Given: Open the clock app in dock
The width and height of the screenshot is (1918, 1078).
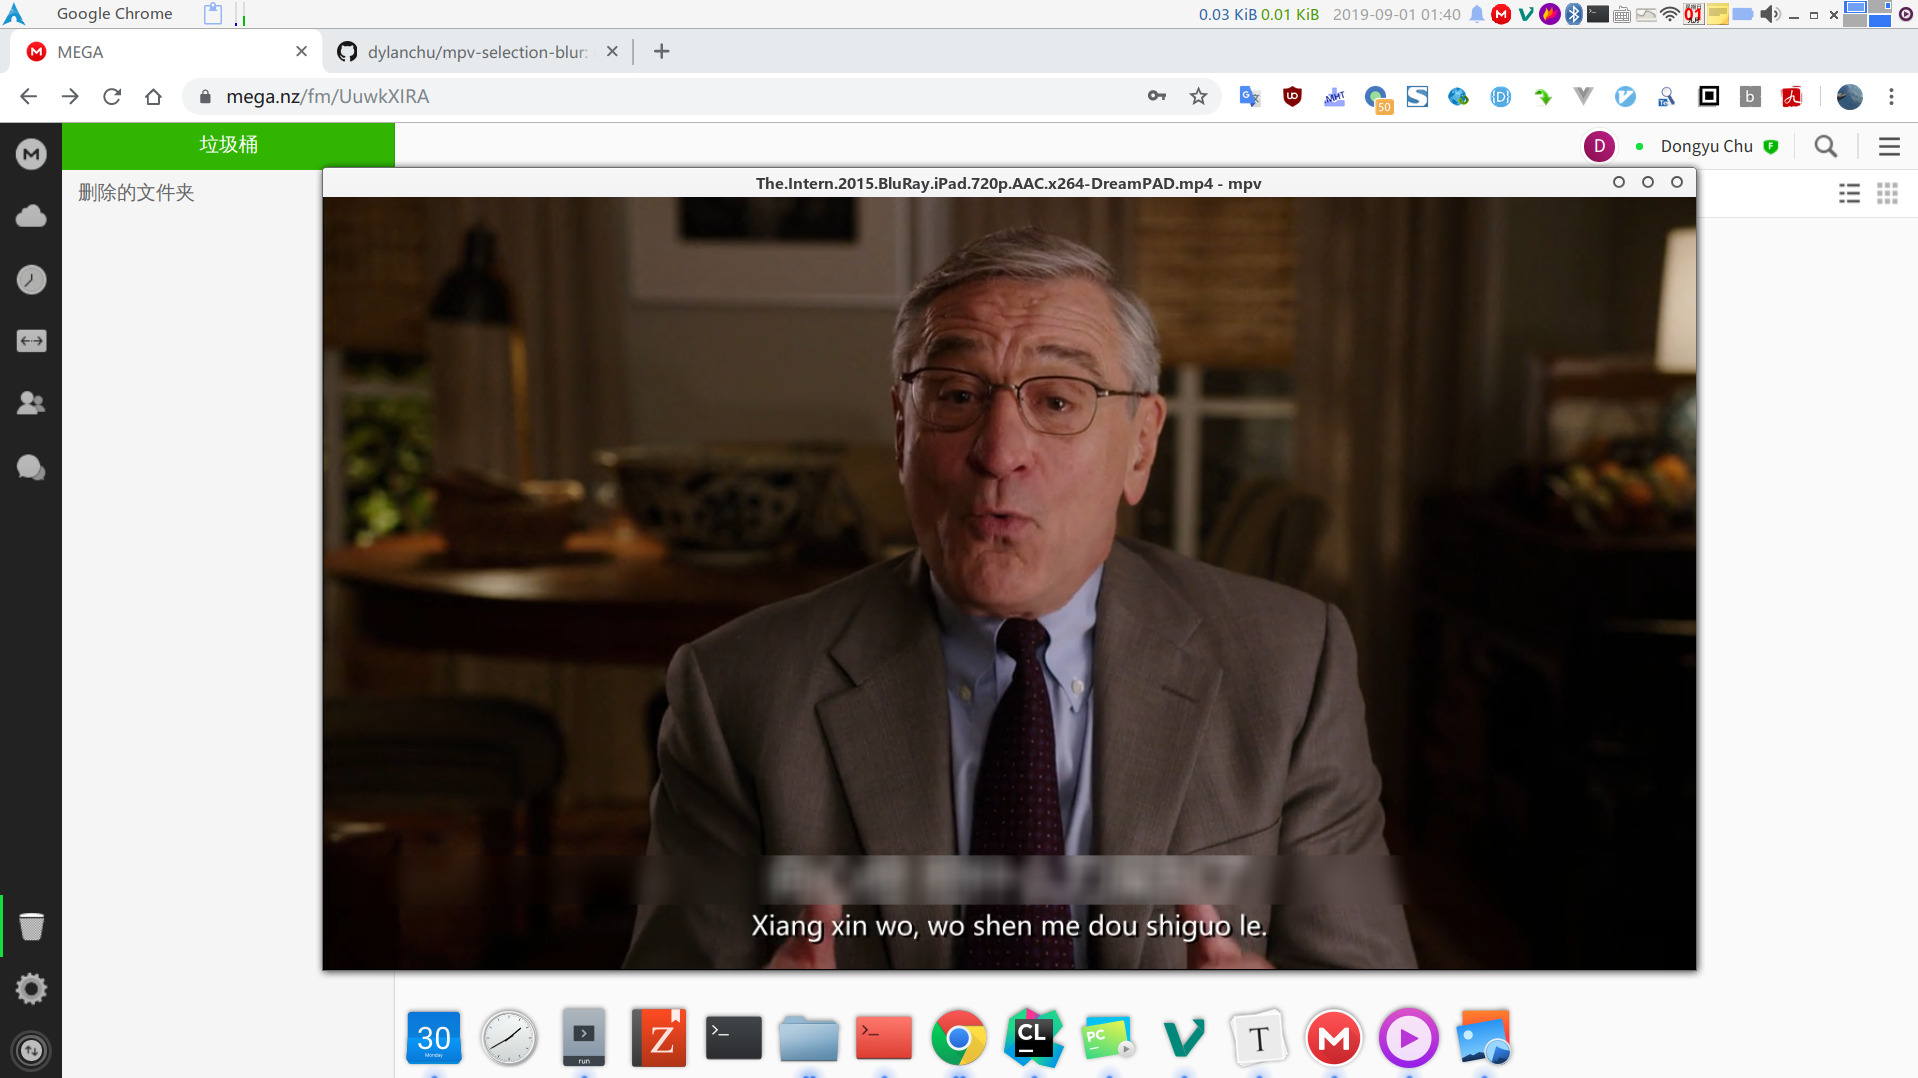Looking at the screenshot, I should 509,1038.
